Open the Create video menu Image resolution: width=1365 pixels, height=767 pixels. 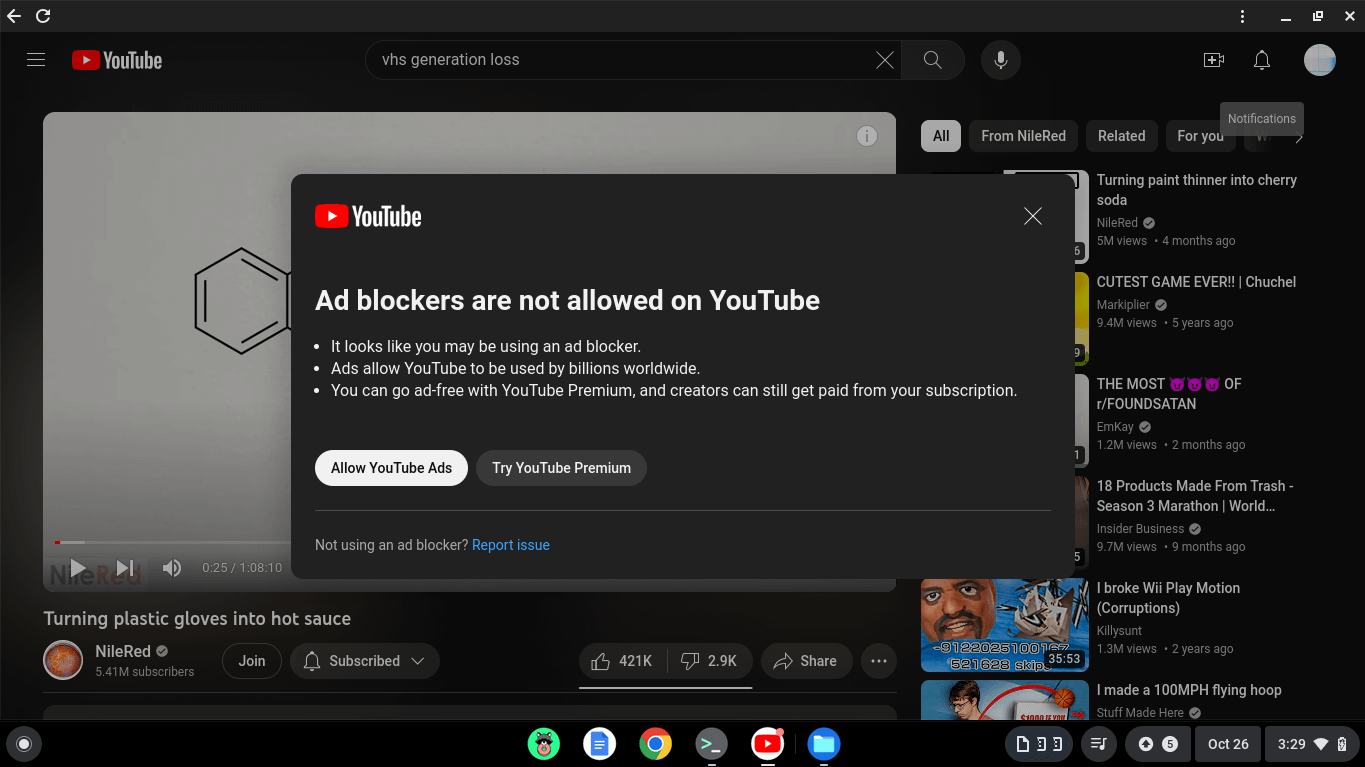coord(1214,60)
